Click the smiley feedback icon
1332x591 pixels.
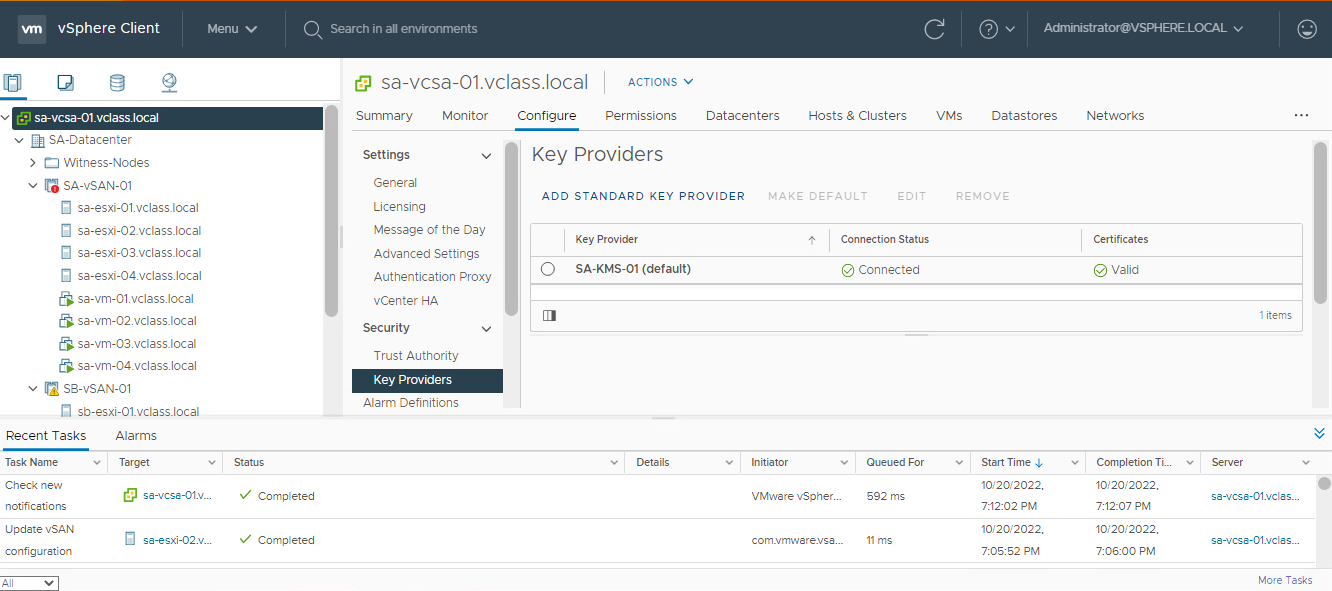[x=1307, y=29]
